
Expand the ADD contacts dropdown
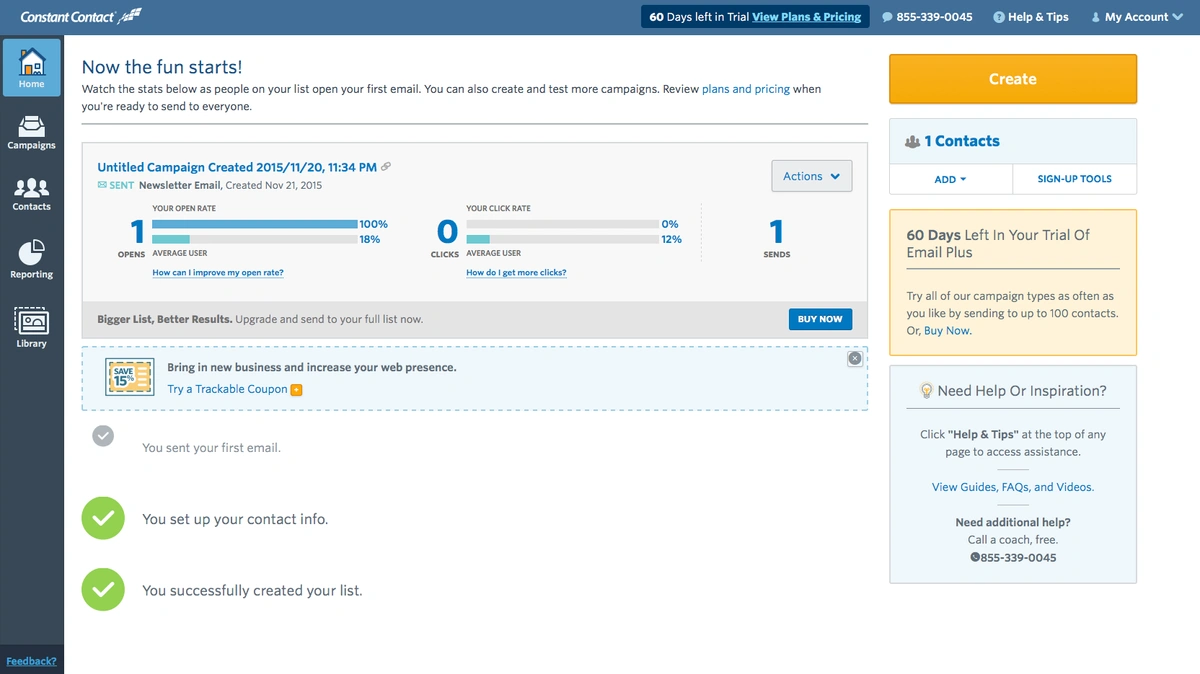[950, 179]
